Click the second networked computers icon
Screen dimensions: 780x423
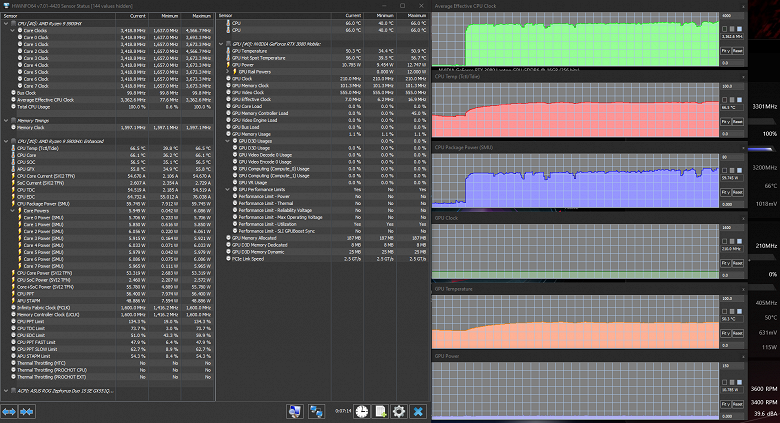317,411
